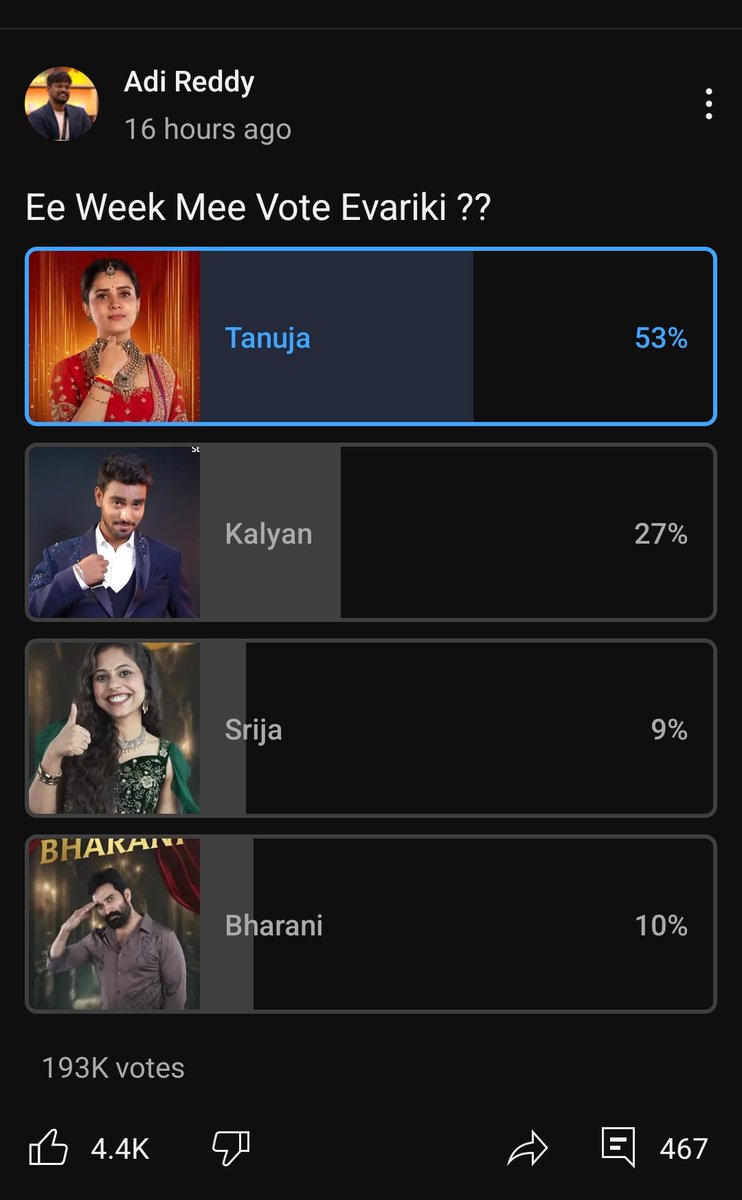
Task: Dislike the post with thumbs-down icon
Action: pyautogui.click(x=231, y=1148)
